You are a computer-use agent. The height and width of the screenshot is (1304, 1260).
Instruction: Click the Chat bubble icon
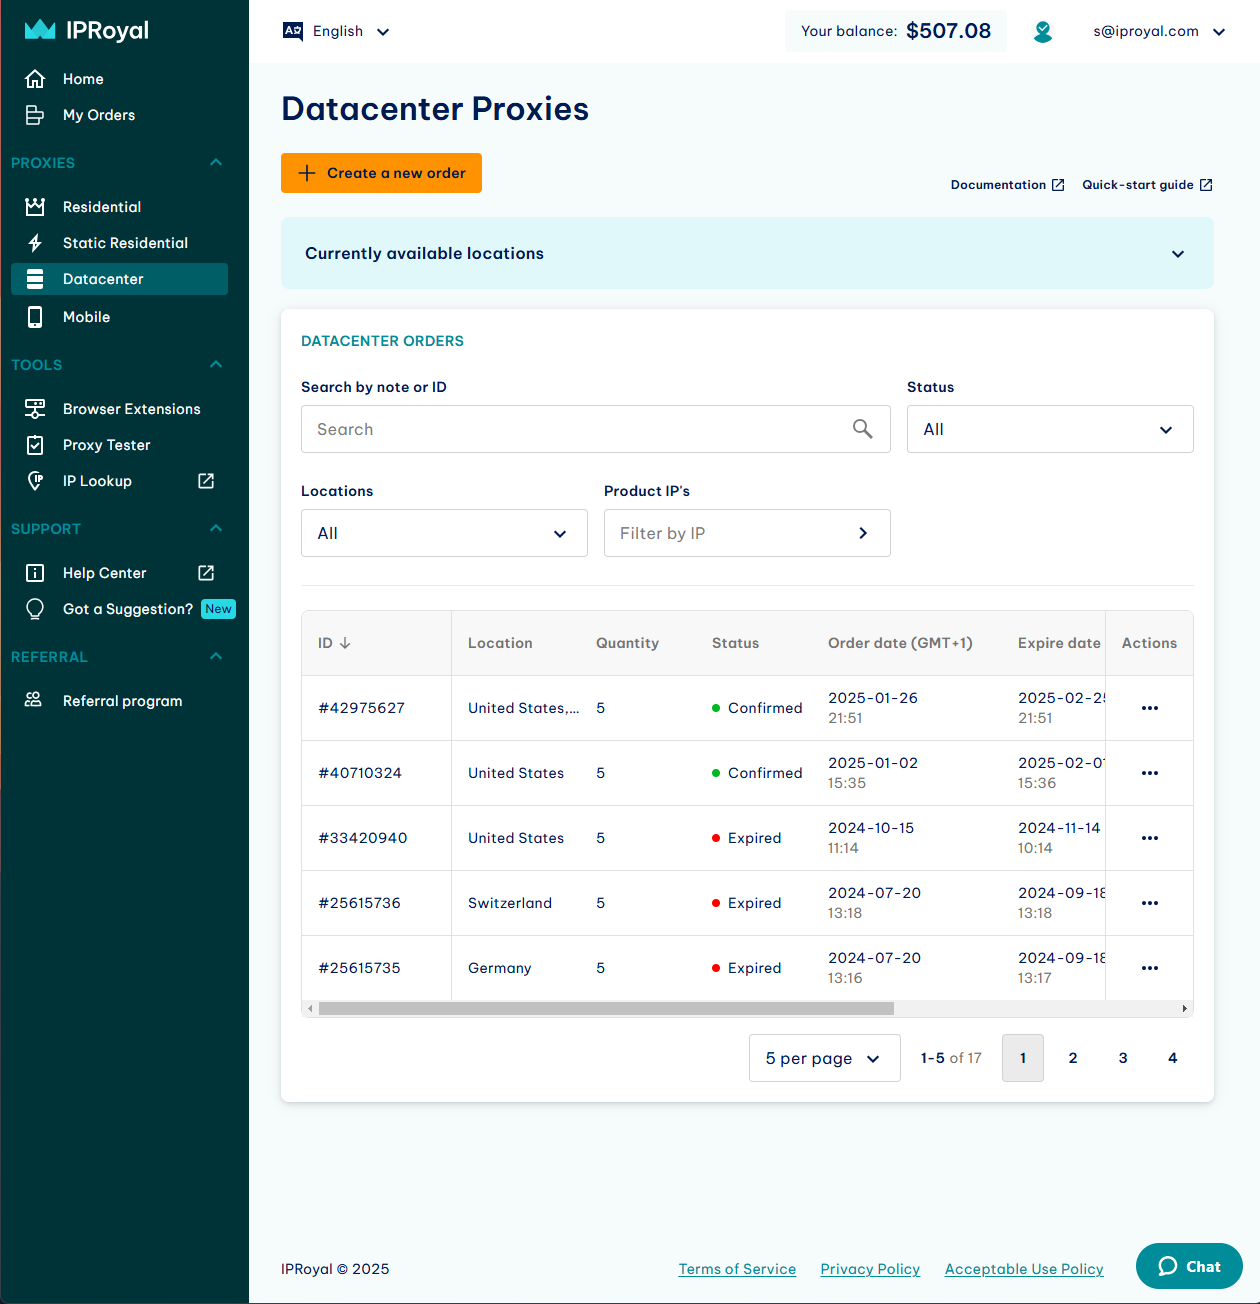tap(1168, 1266)
